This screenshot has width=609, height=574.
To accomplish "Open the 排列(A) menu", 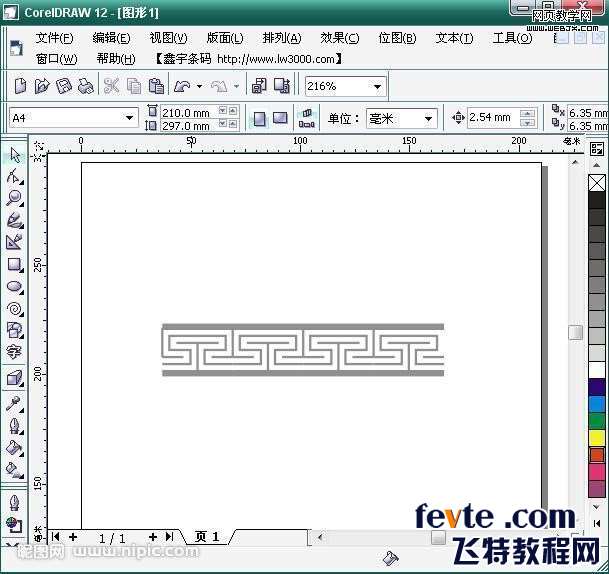I will tap(282, 38).
